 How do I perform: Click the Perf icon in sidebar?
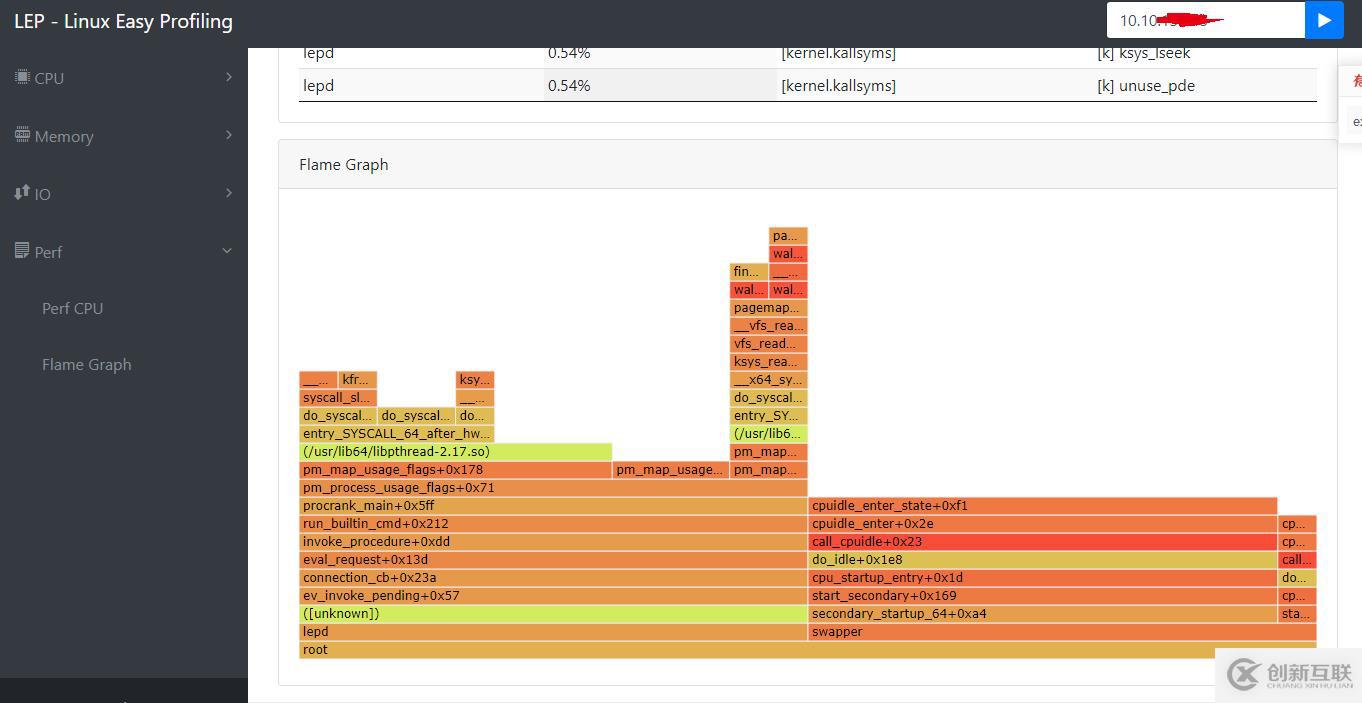22,251
